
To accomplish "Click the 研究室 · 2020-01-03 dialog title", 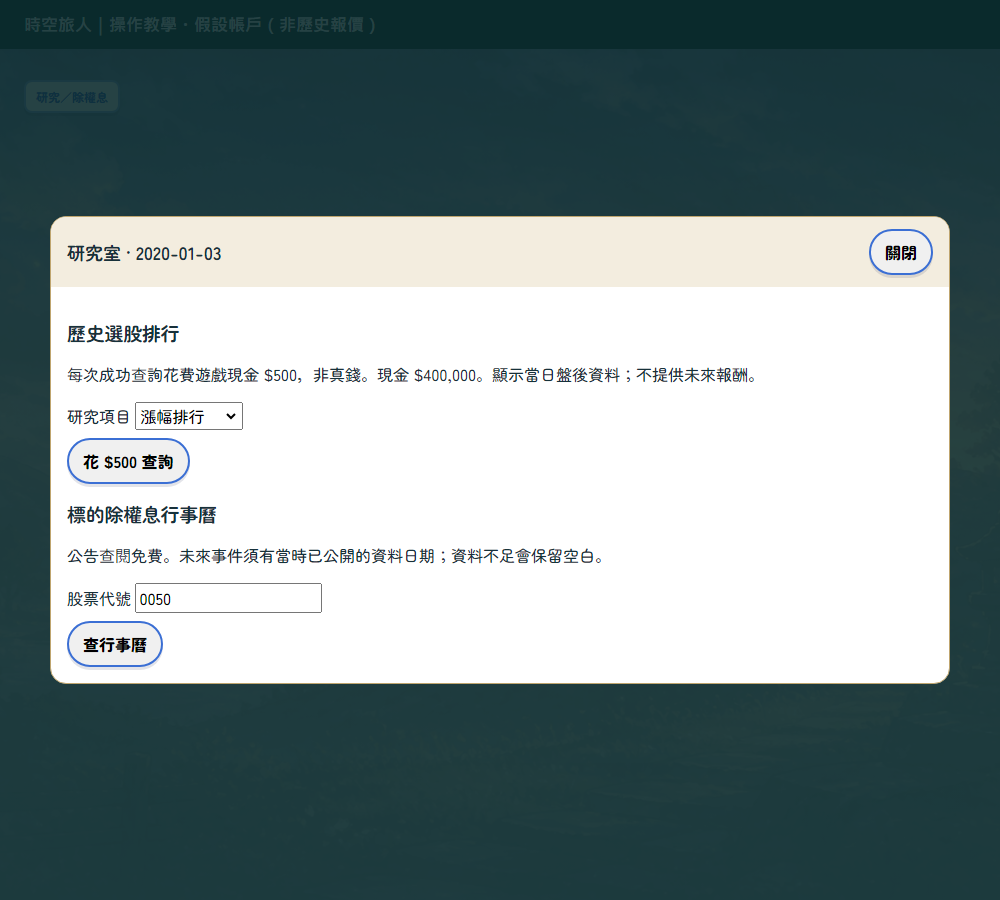I will pos(144,254).
